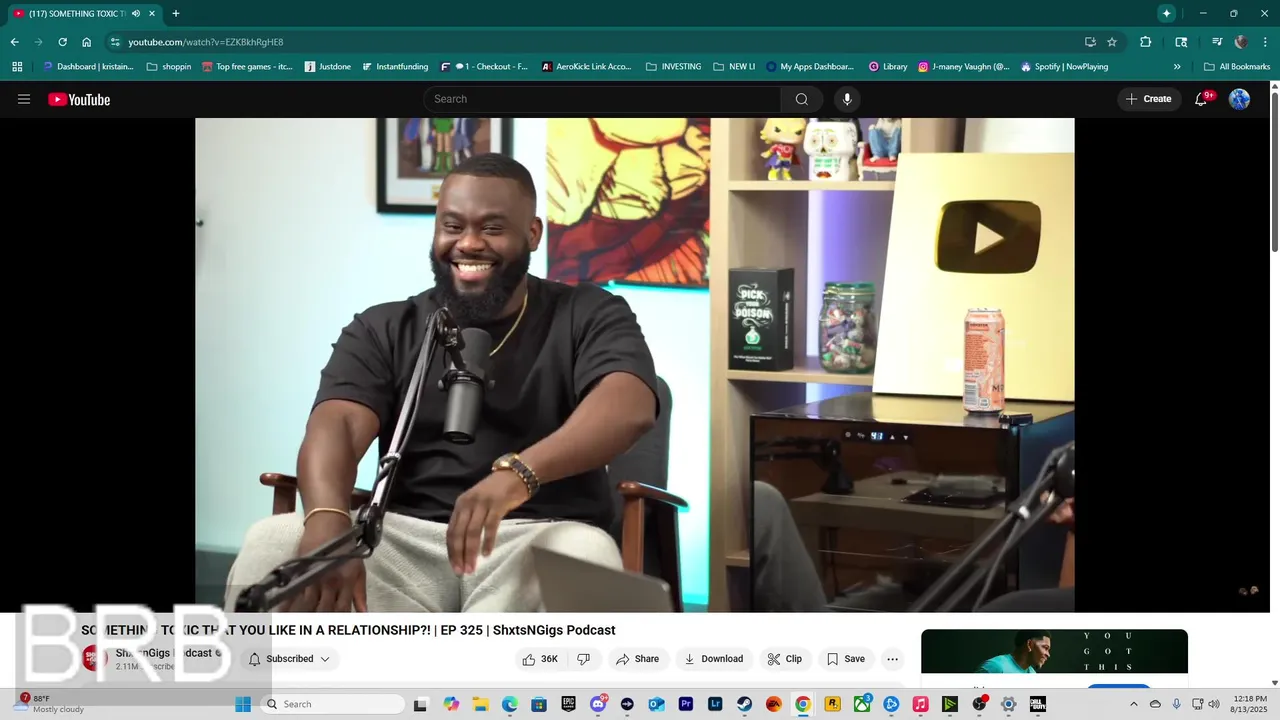The image size is (1280, 720).
Task: Open the Extensions puzzle icon
Action: pyautogui.click(x=1146, y=42)
